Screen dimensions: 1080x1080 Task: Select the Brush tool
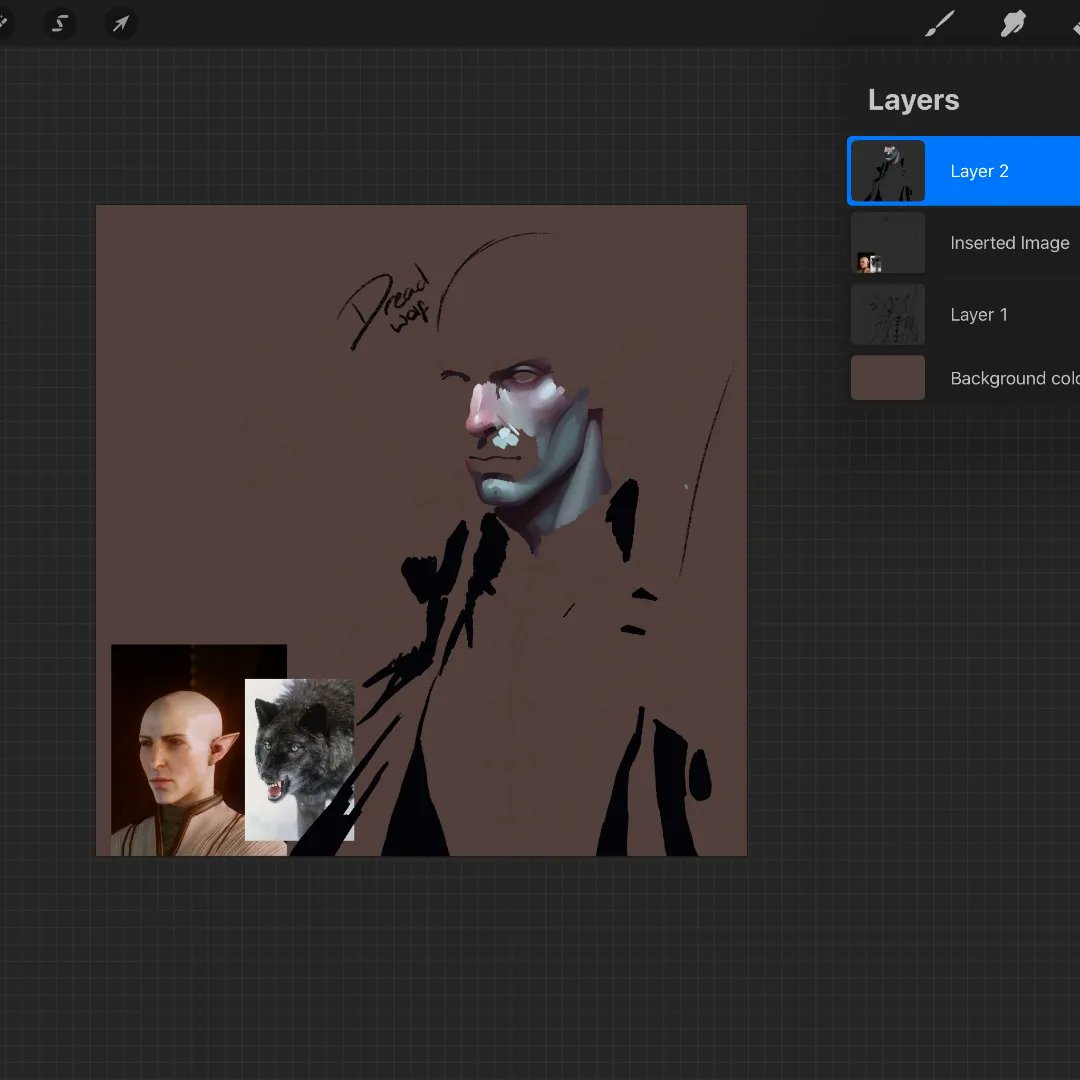point(940,24)
